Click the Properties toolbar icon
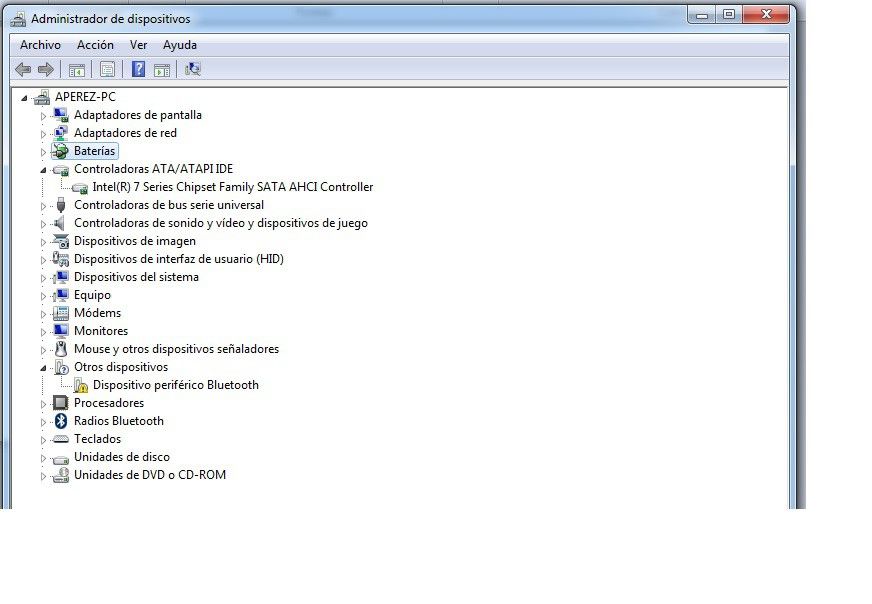The width and height of the screenshot is (872, 604). click(107, 69)
